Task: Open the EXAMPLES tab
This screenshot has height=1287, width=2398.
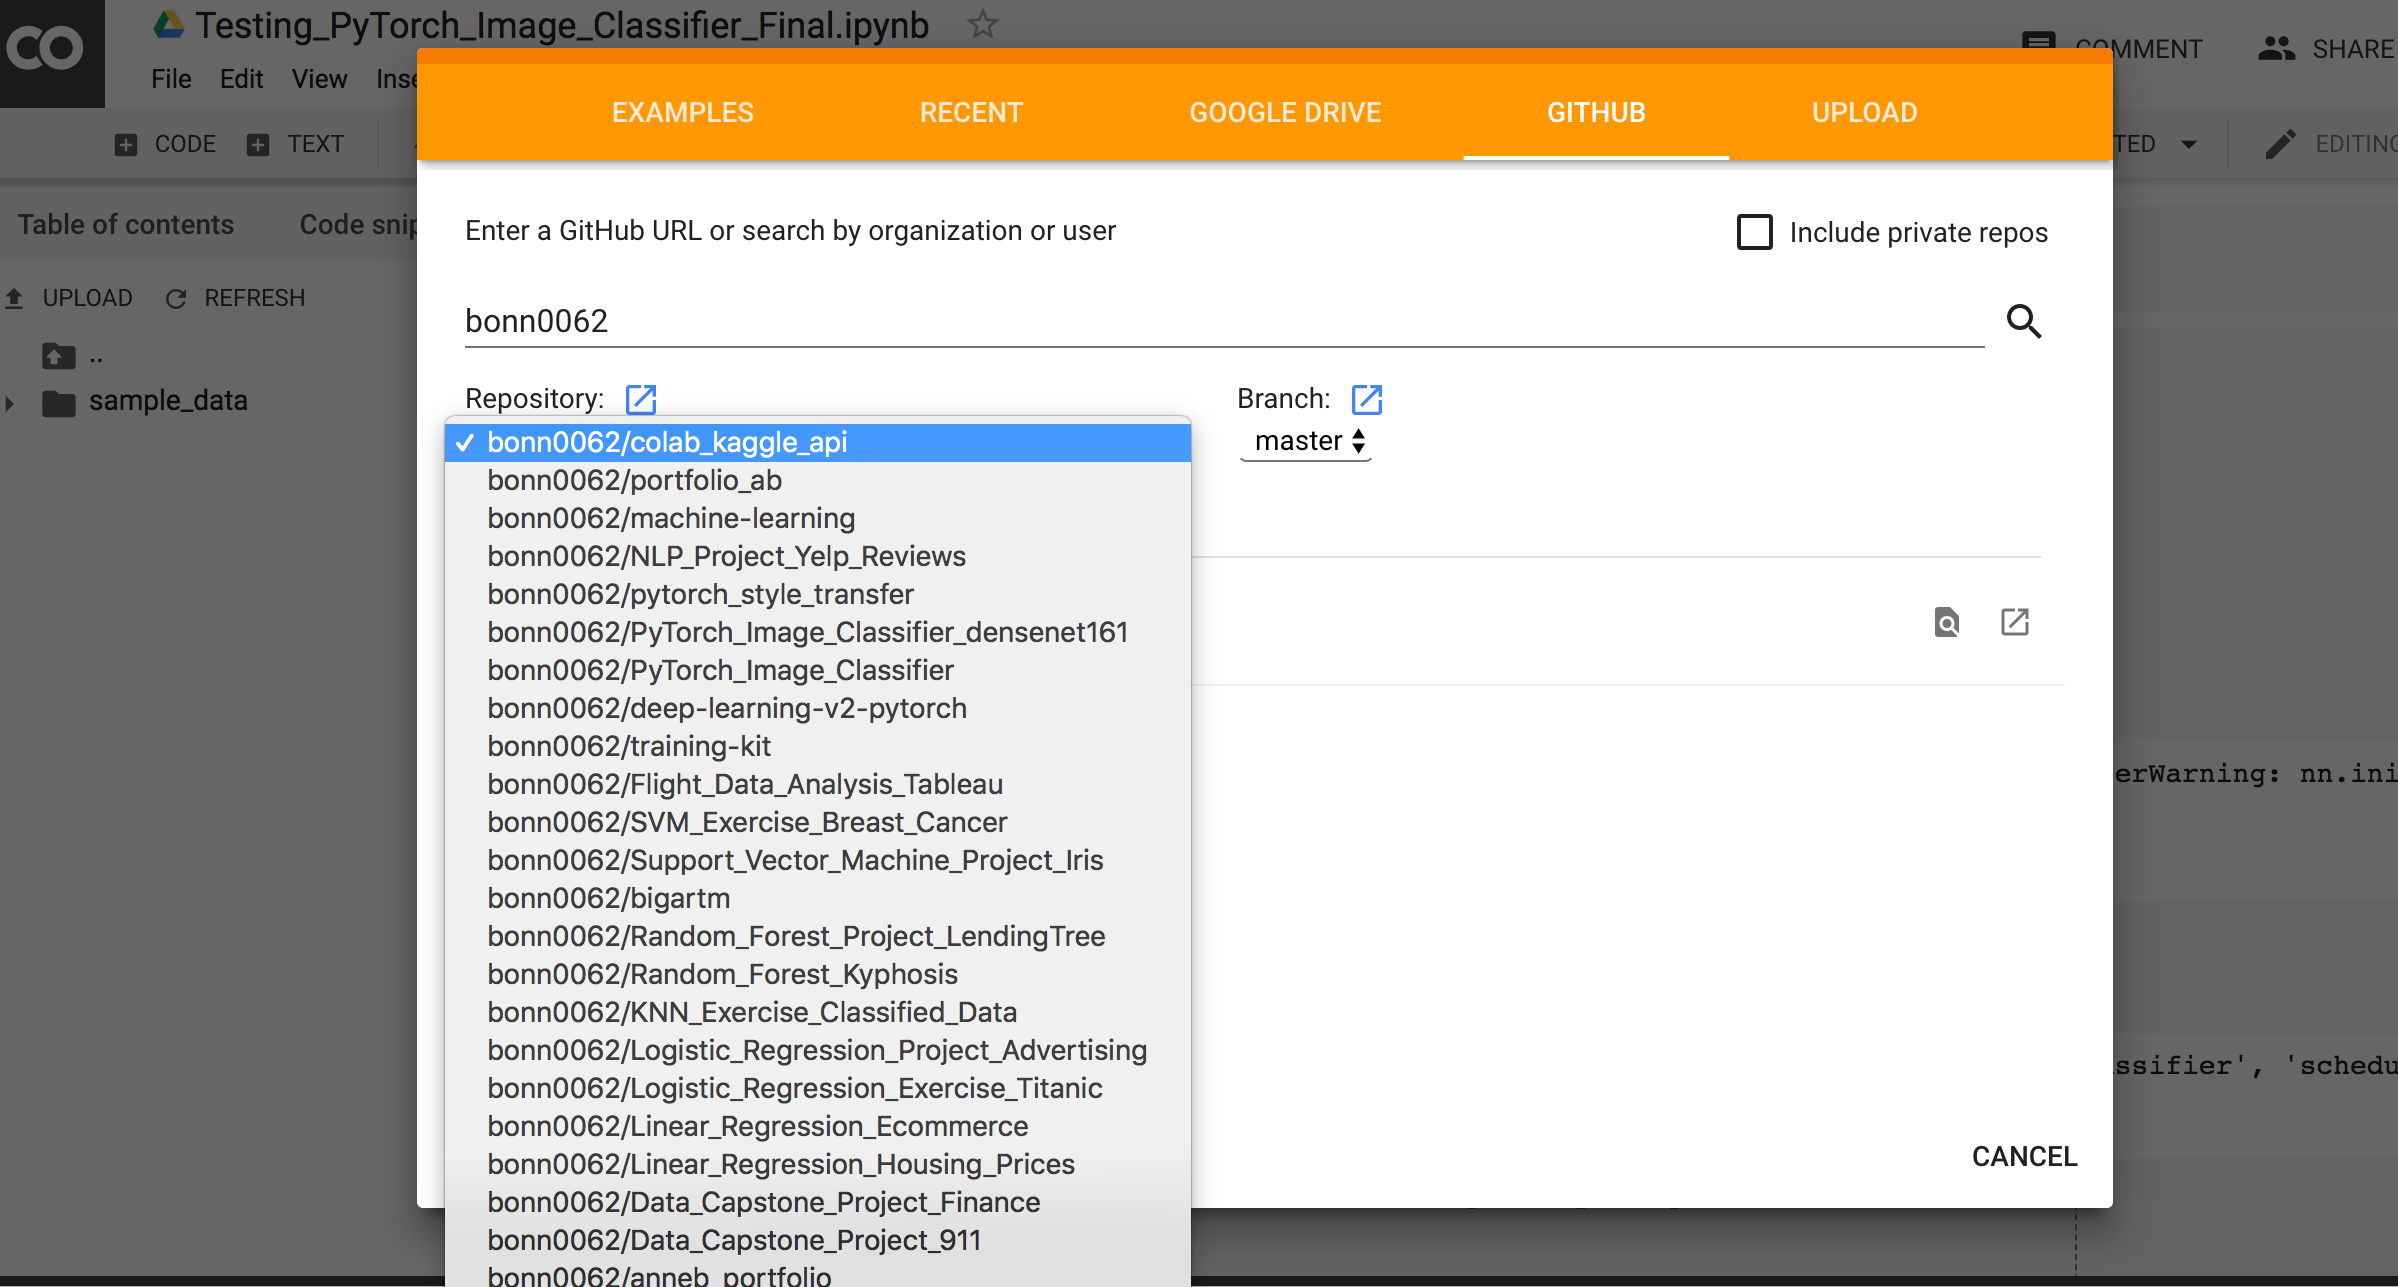Action: point(682,112)
